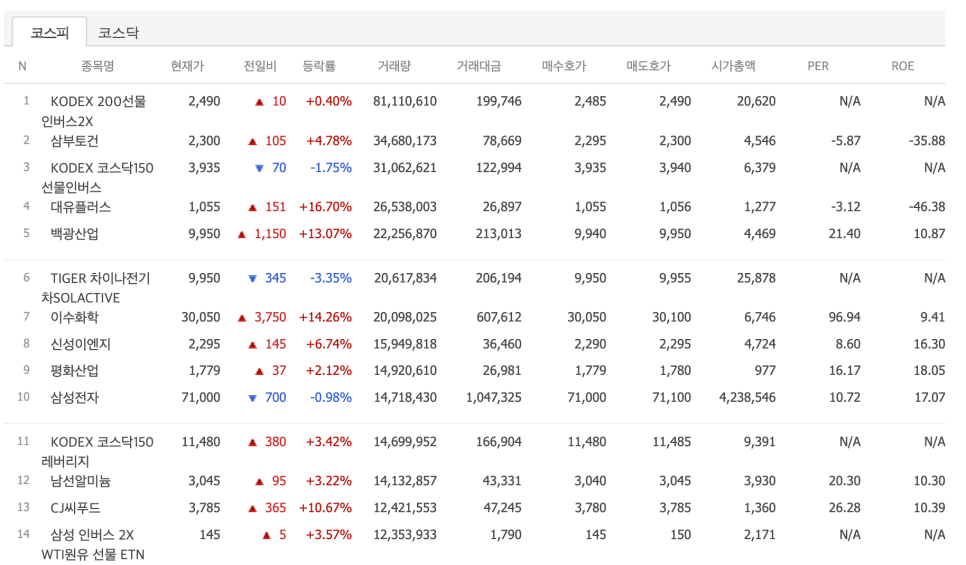Select the -1.75% change rate value
The width and height of the screenshot is (966, 565).
click(x=331, y=168)
